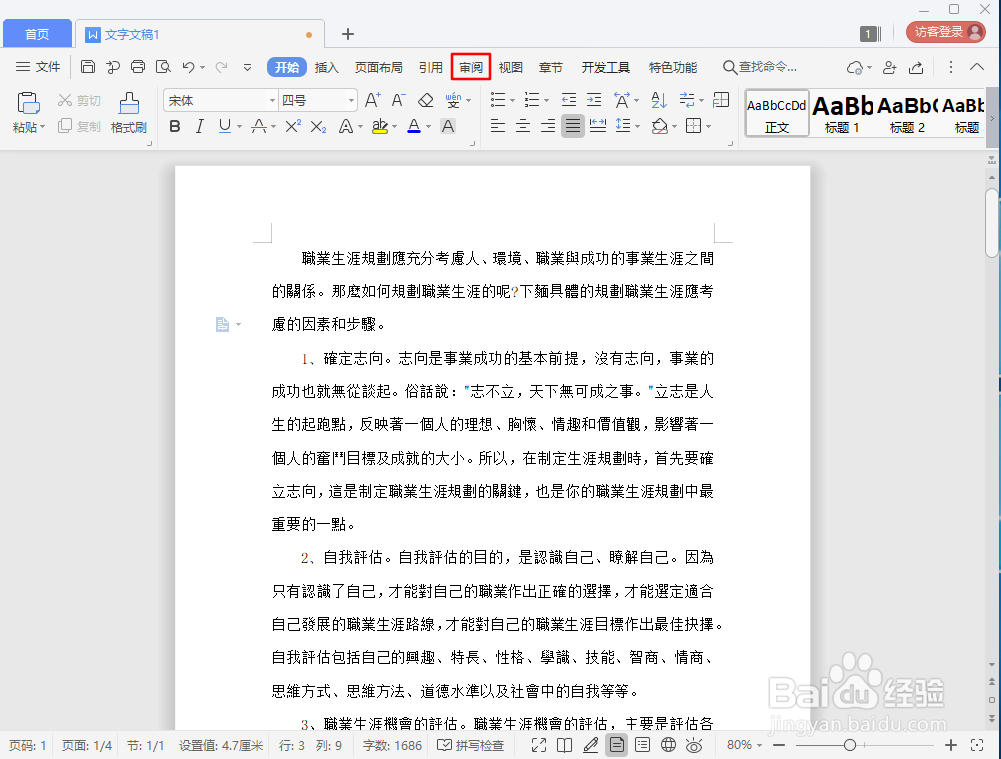
Task: Toggle Justify alignment
Action: point(573,126)
